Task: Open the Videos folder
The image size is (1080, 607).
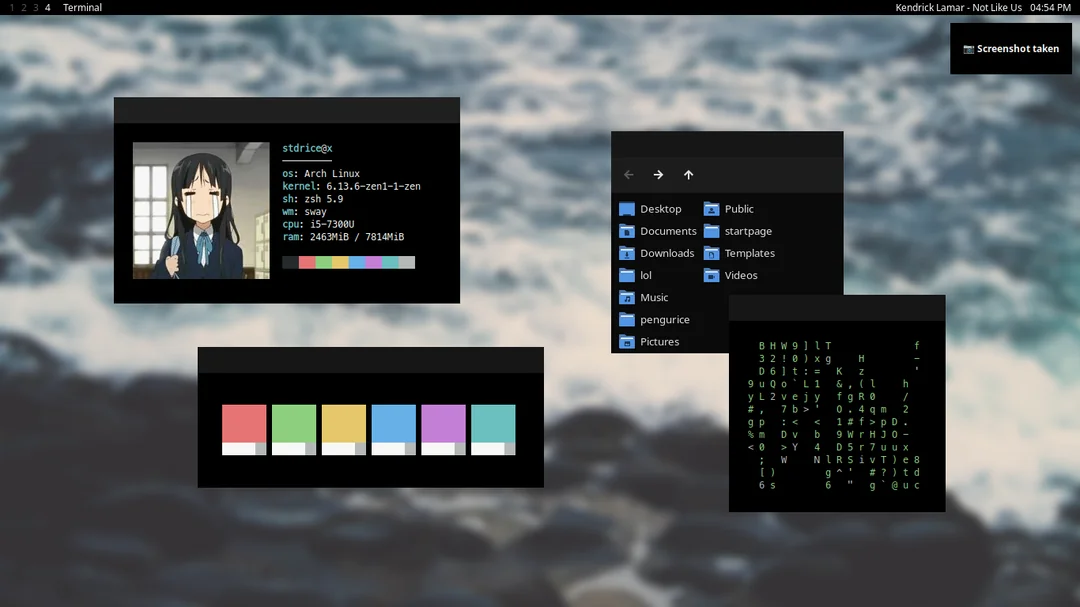Action: click(730, 275)
